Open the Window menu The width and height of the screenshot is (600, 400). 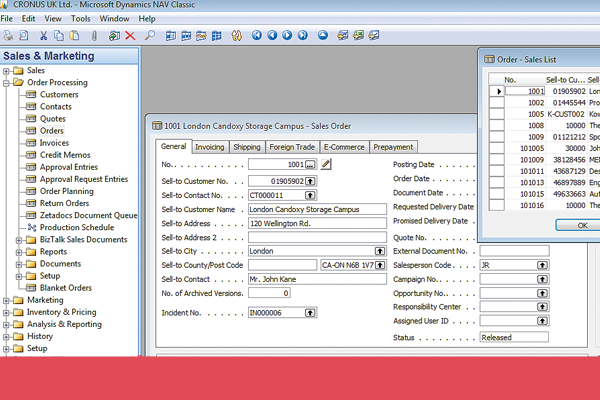click(114, 18)
